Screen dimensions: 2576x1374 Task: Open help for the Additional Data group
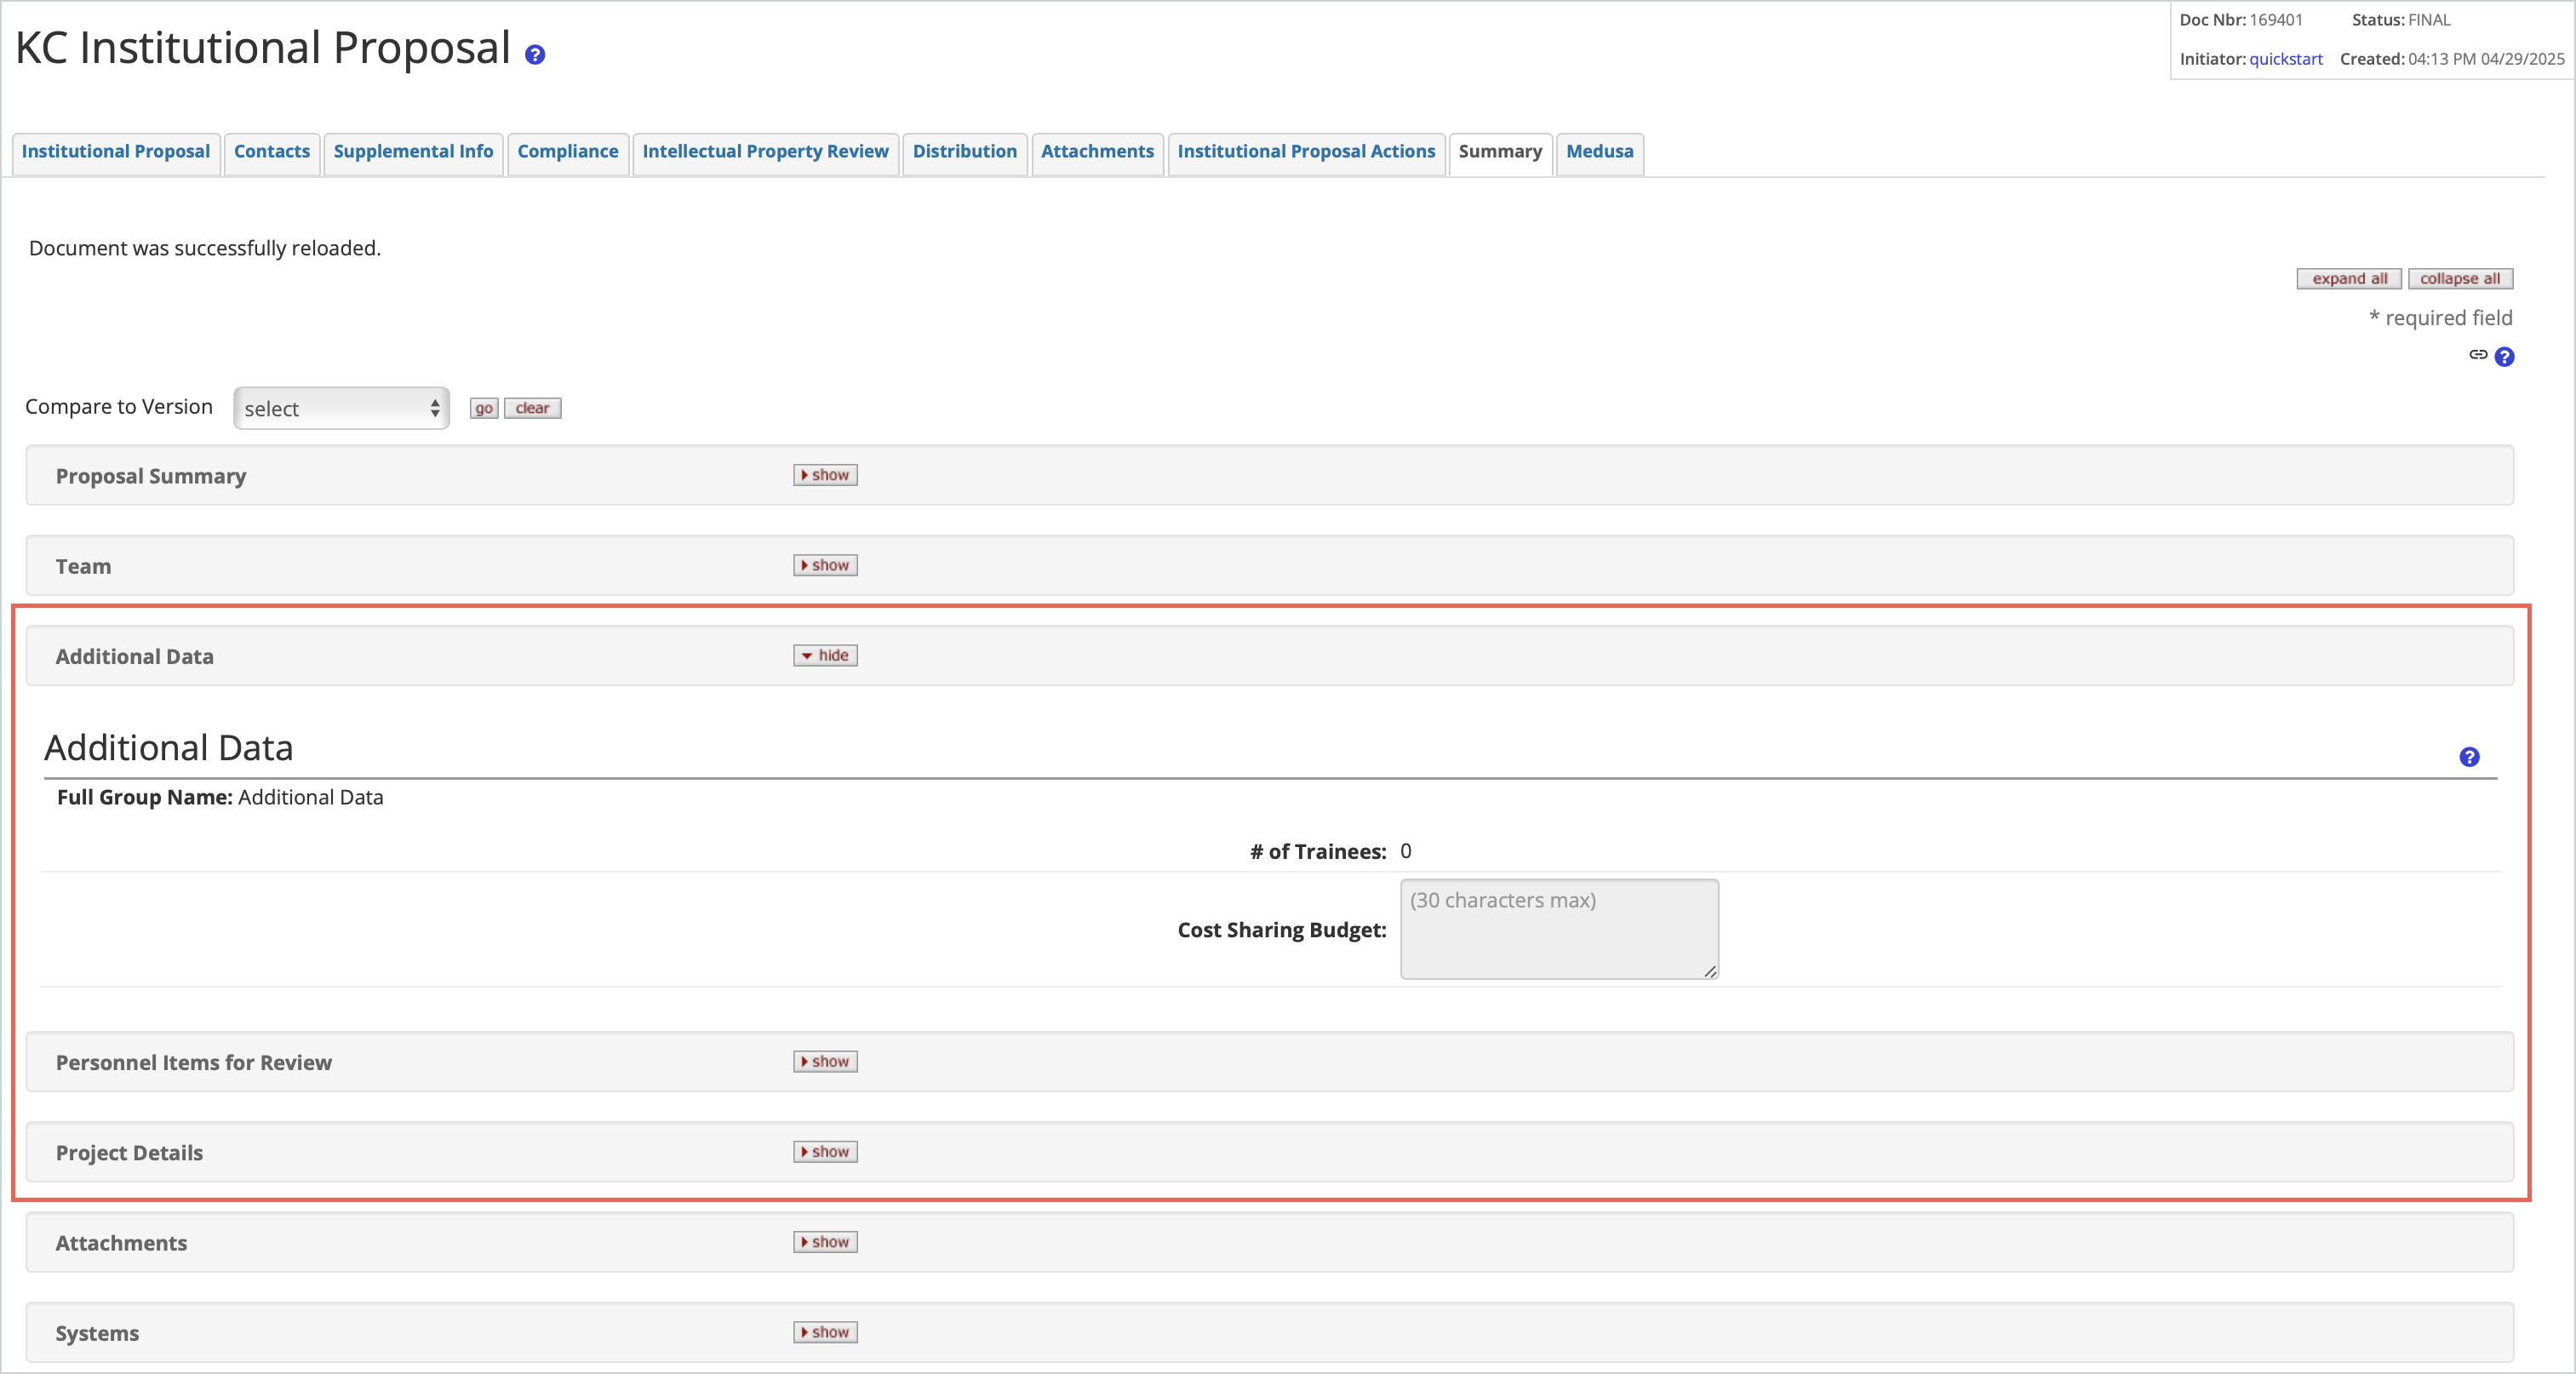point(2469,757)
